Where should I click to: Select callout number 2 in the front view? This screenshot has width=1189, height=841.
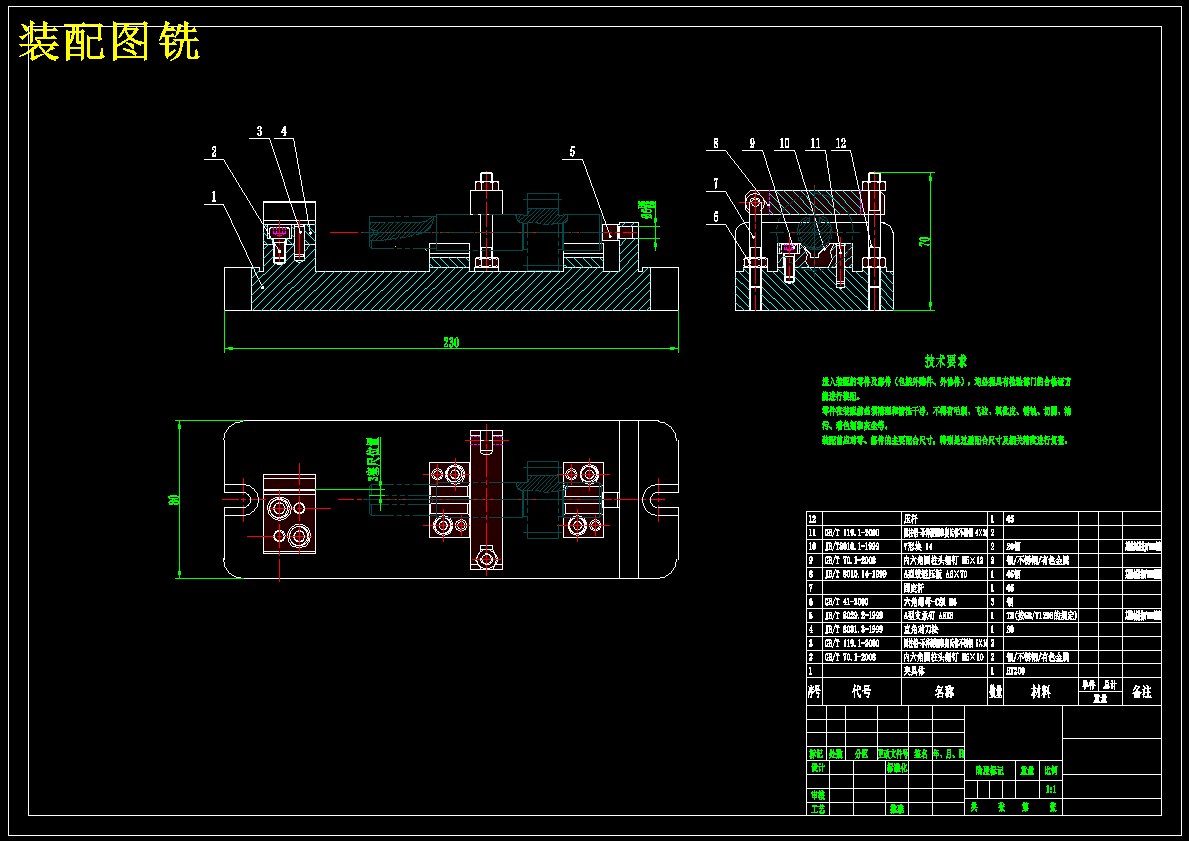214,152
